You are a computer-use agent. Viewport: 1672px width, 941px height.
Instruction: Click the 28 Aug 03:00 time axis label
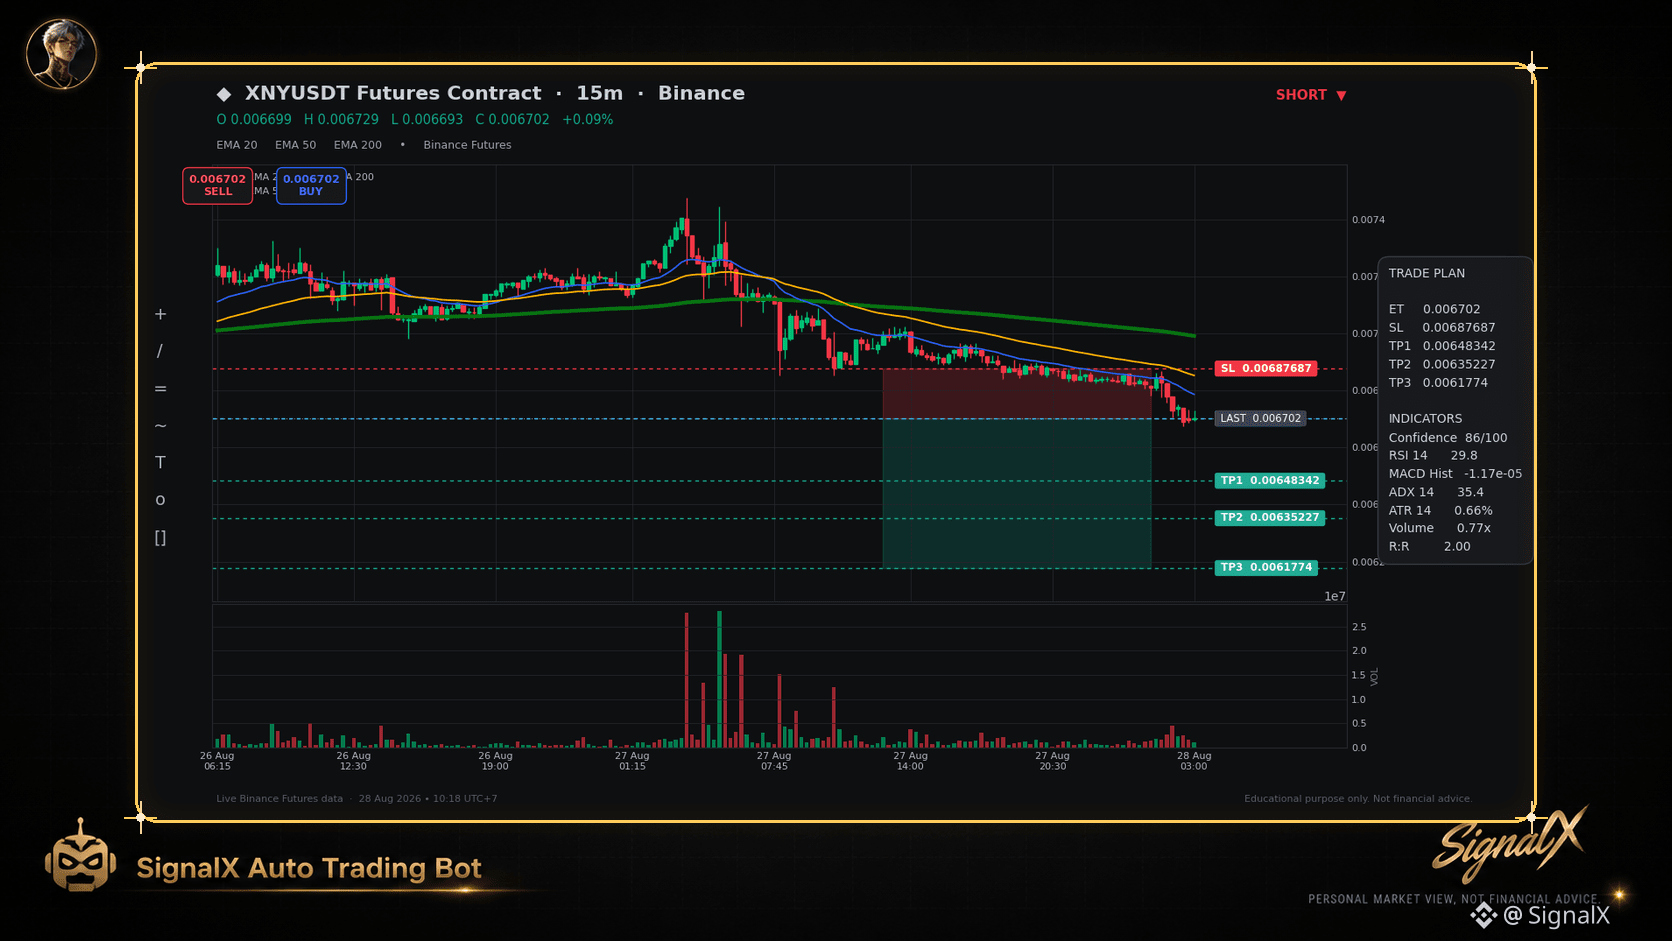[x=1194, y=761]
